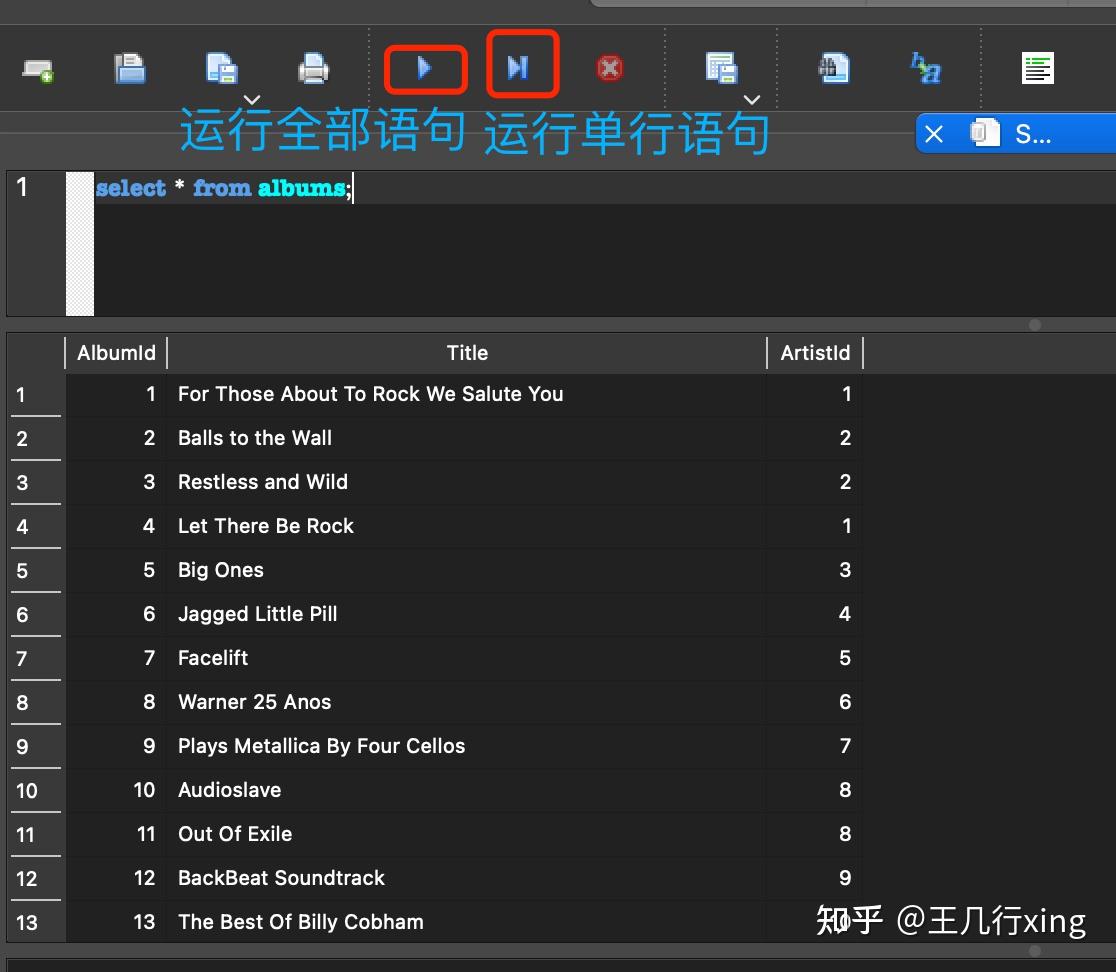Expand the save SQL dropdown chevron
Viewport: 1116px width, 972px height.
click(x=251, y=100)
